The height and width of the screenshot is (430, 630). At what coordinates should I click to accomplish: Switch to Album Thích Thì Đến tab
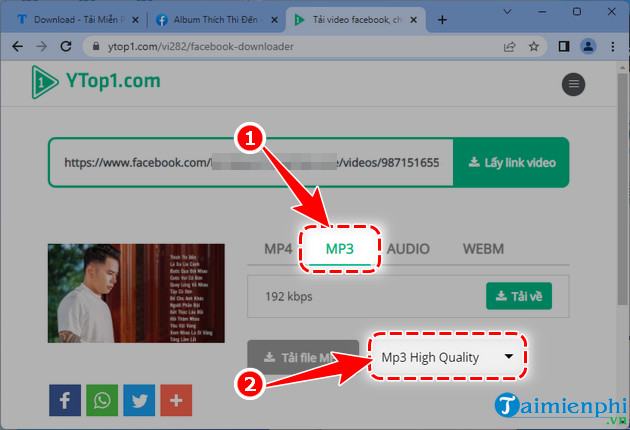(x=214, y=20)
